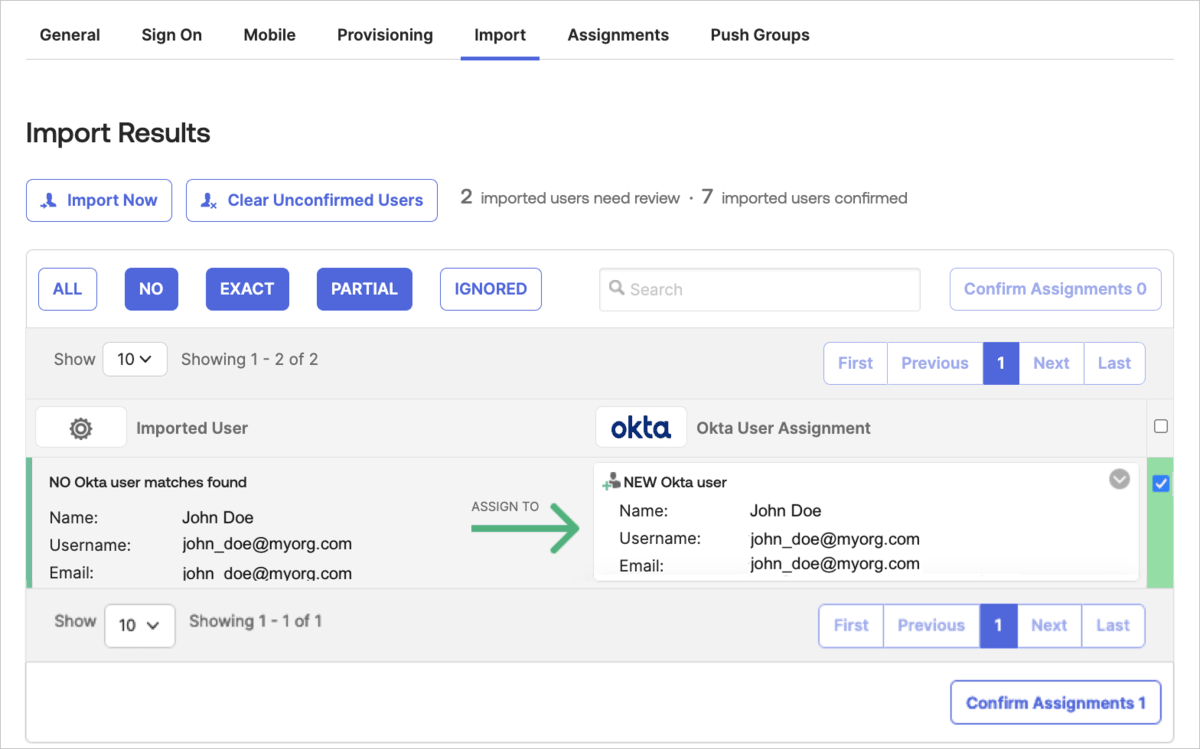Click Okta User Assignment column header

[784, 428]
